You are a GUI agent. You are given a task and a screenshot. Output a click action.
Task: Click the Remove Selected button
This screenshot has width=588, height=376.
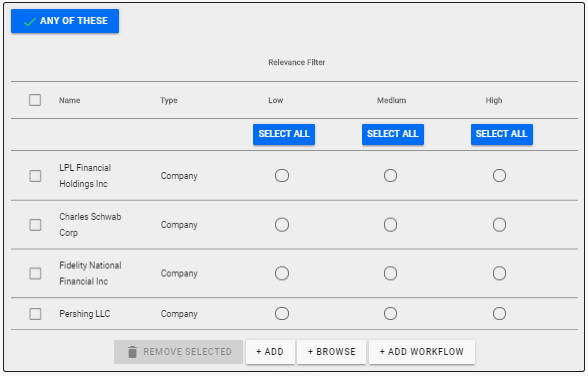[x=178, y=352]
